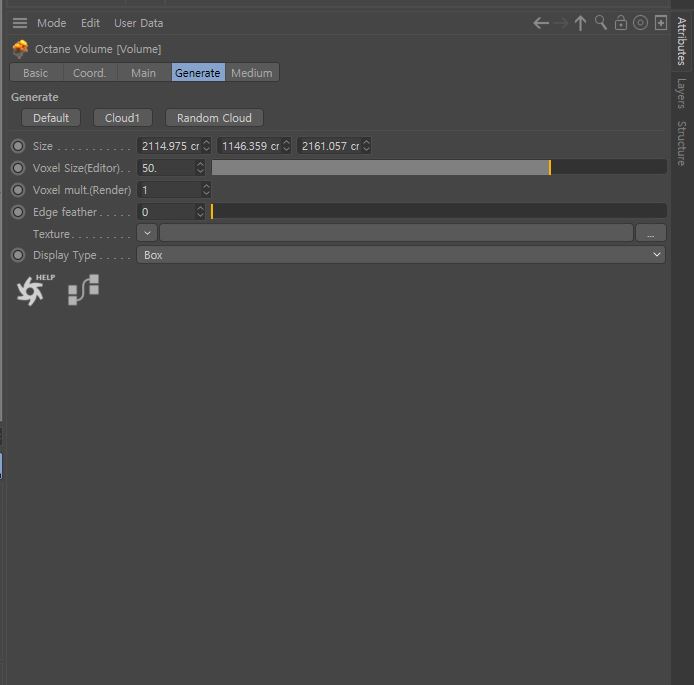The height and width of the screenshot is (685, 694).
Task: Select the Generate tab
Action: click(x=198, y=73)
